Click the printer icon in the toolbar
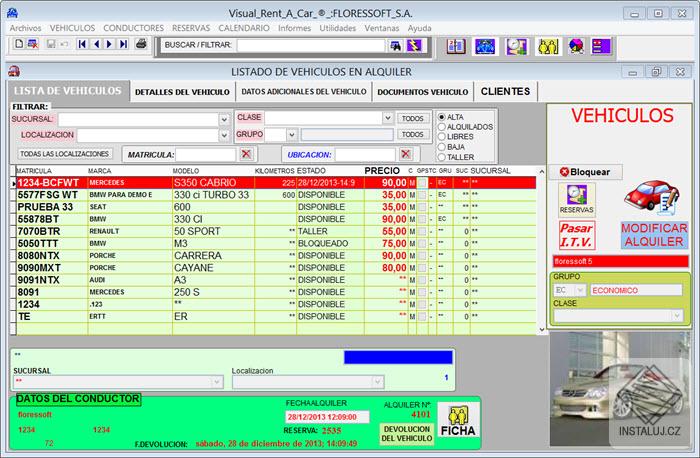 (141, 45)
